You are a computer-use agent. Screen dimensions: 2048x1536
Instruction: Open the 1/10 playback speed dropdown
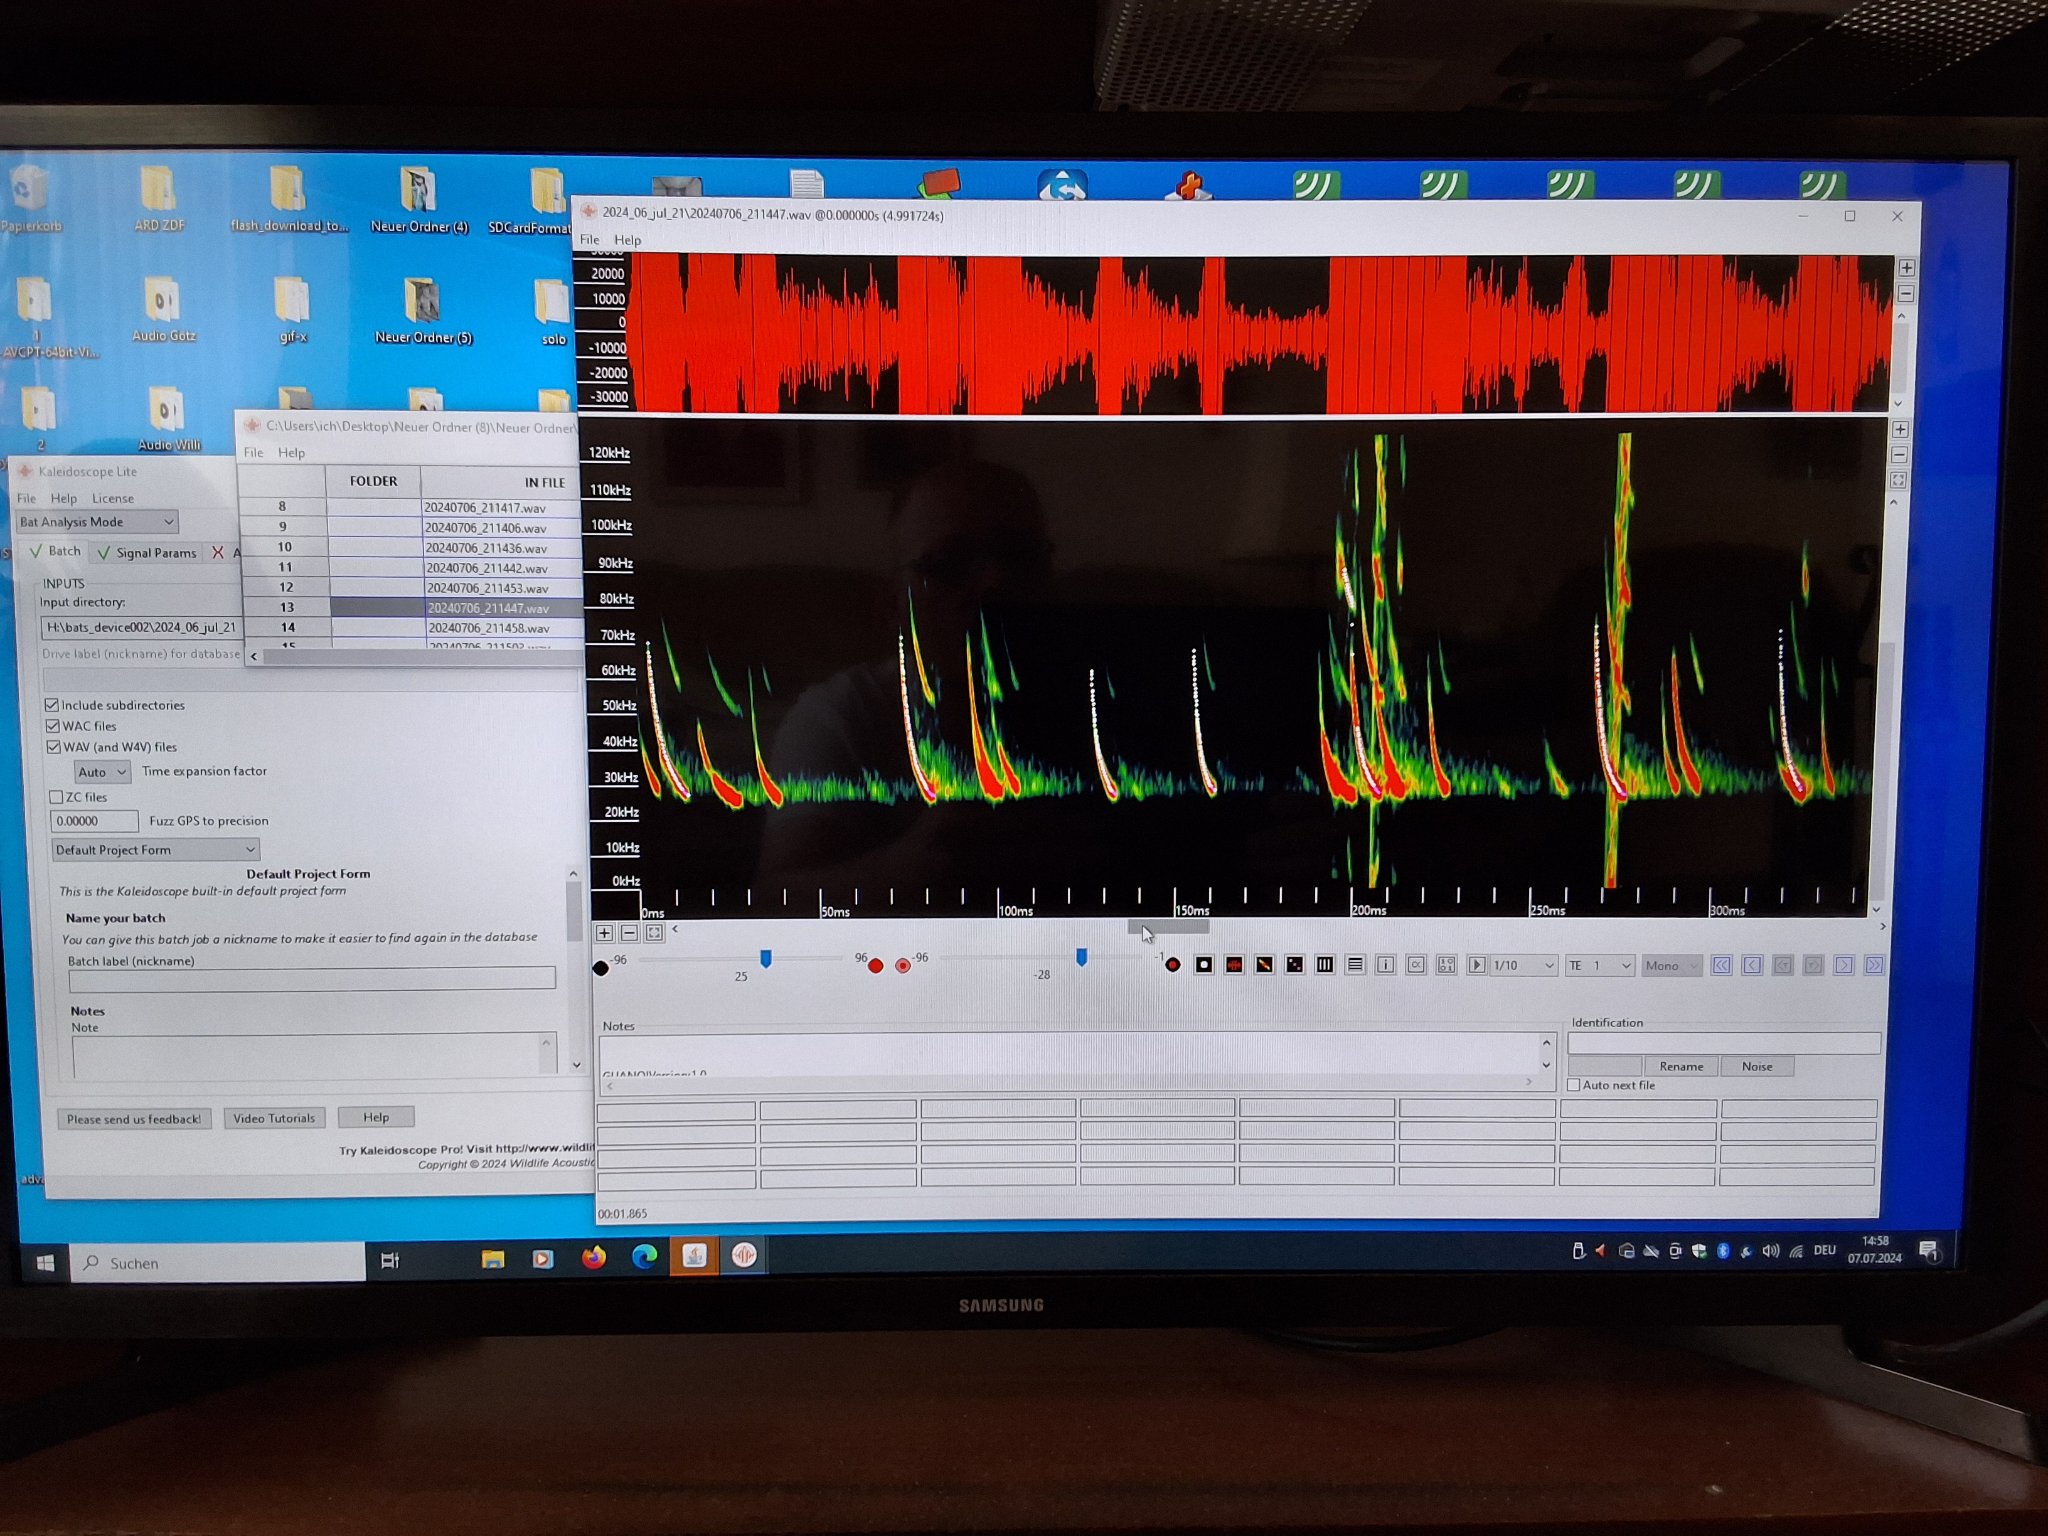1523,965
